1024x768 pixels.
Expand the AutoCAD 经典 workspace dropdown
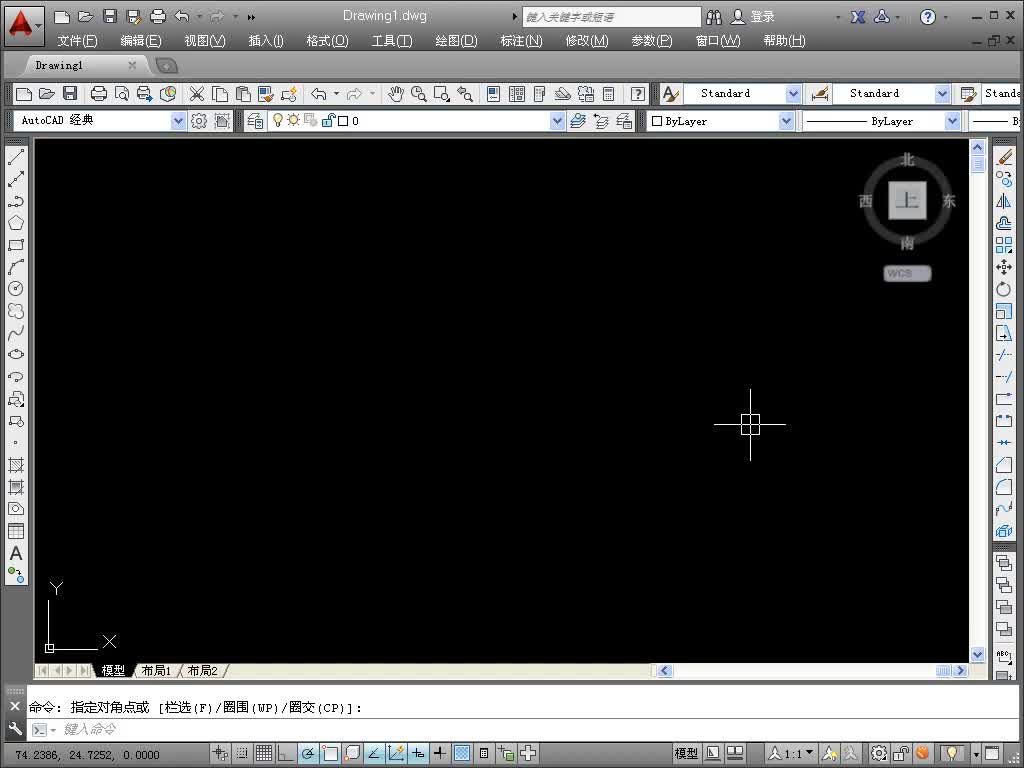(x=178, y=121)
